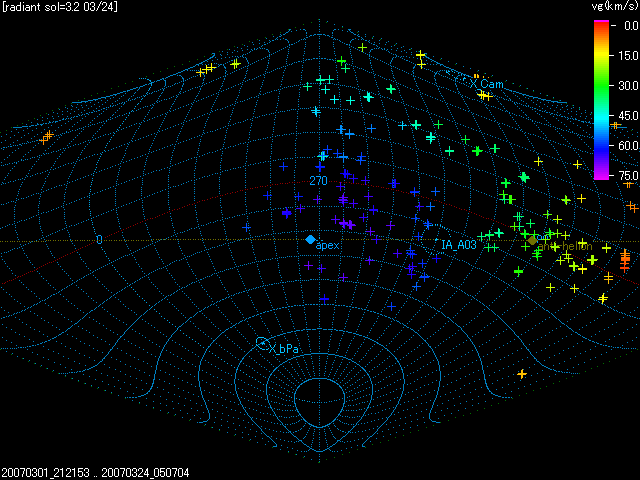
Task: Click the 'apex' label text
Action: tap(328, 245)
